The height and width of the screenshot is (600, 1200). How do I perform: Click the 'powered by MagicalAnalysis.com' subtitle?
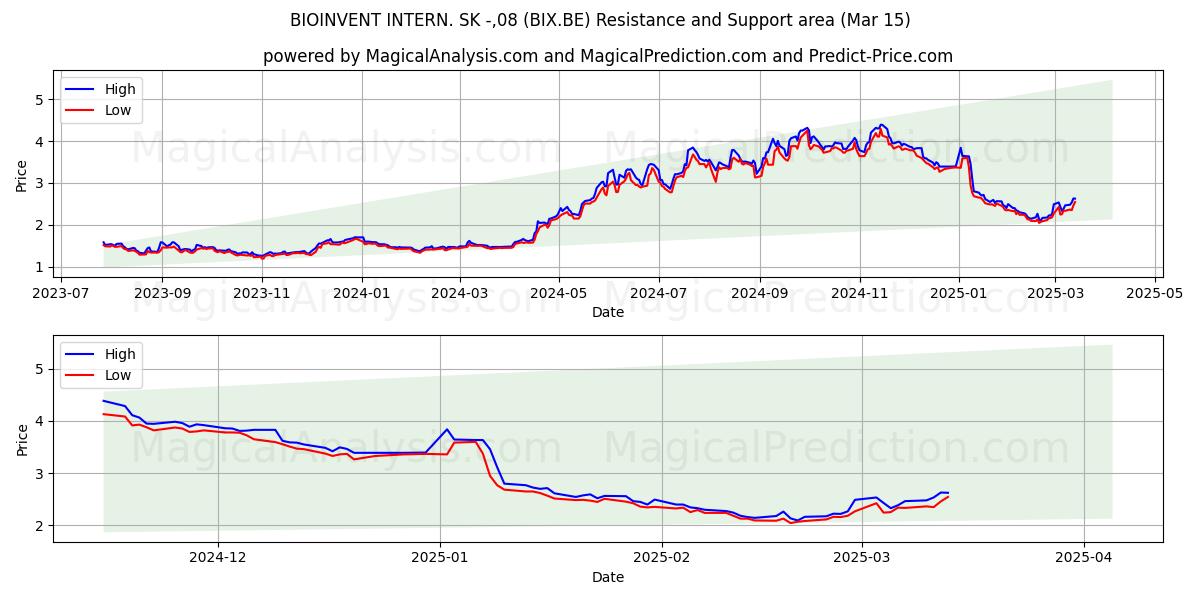(608, 56)
